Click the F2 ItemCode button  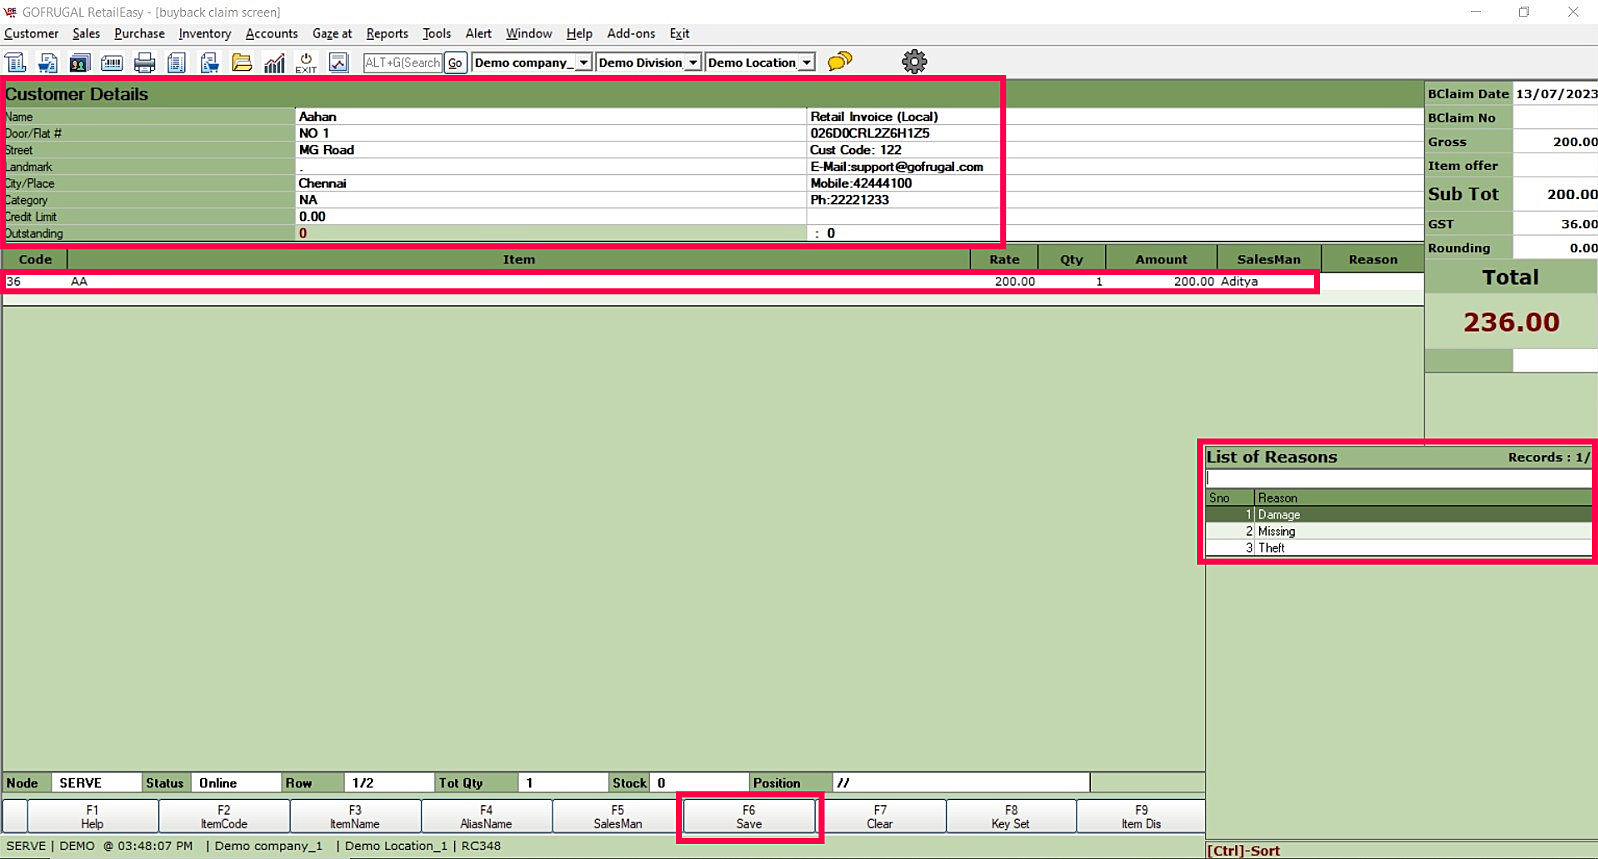(x=224, y=817)
